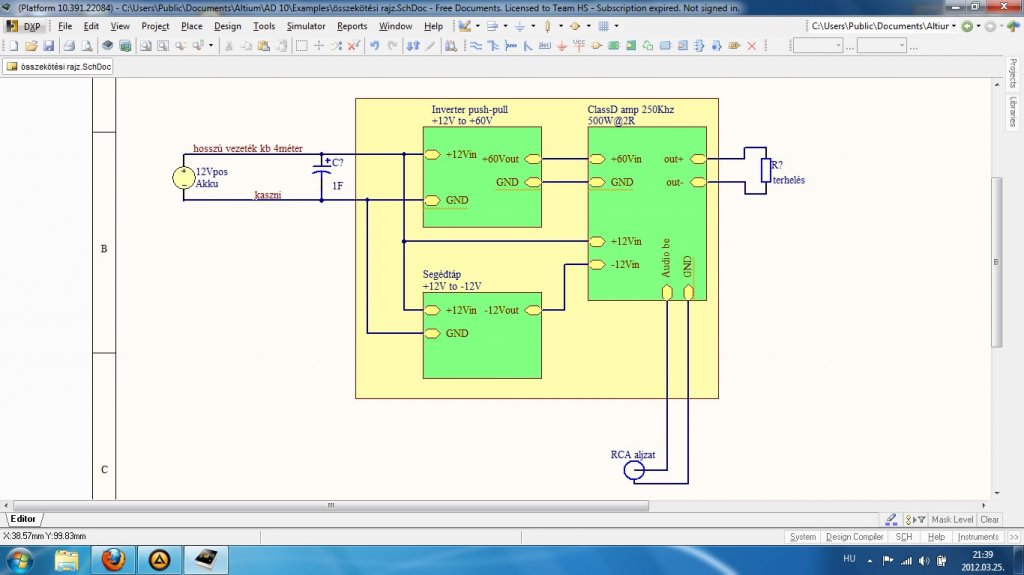
Task: Expand the alignment tools dropdown arrow
Action: 505,26
